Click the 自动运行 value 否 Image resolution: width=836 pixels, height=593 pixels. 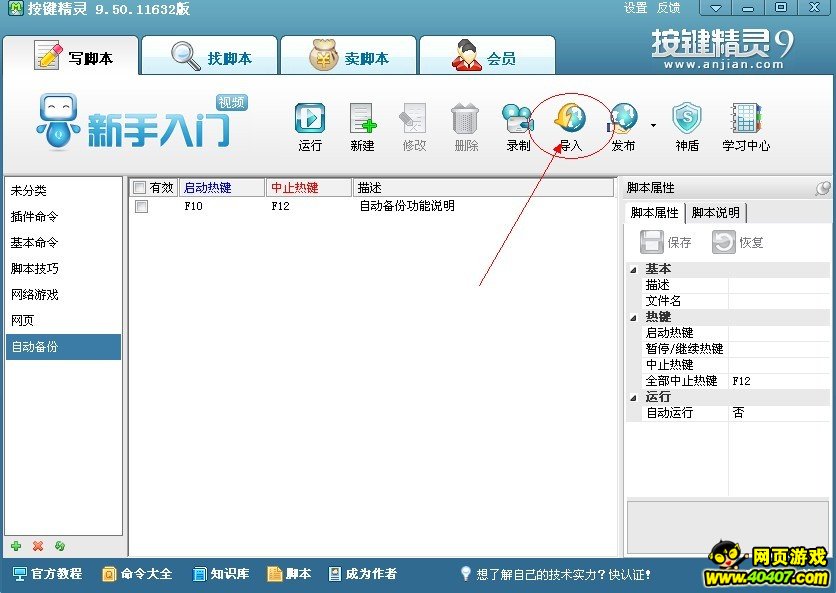779,413
